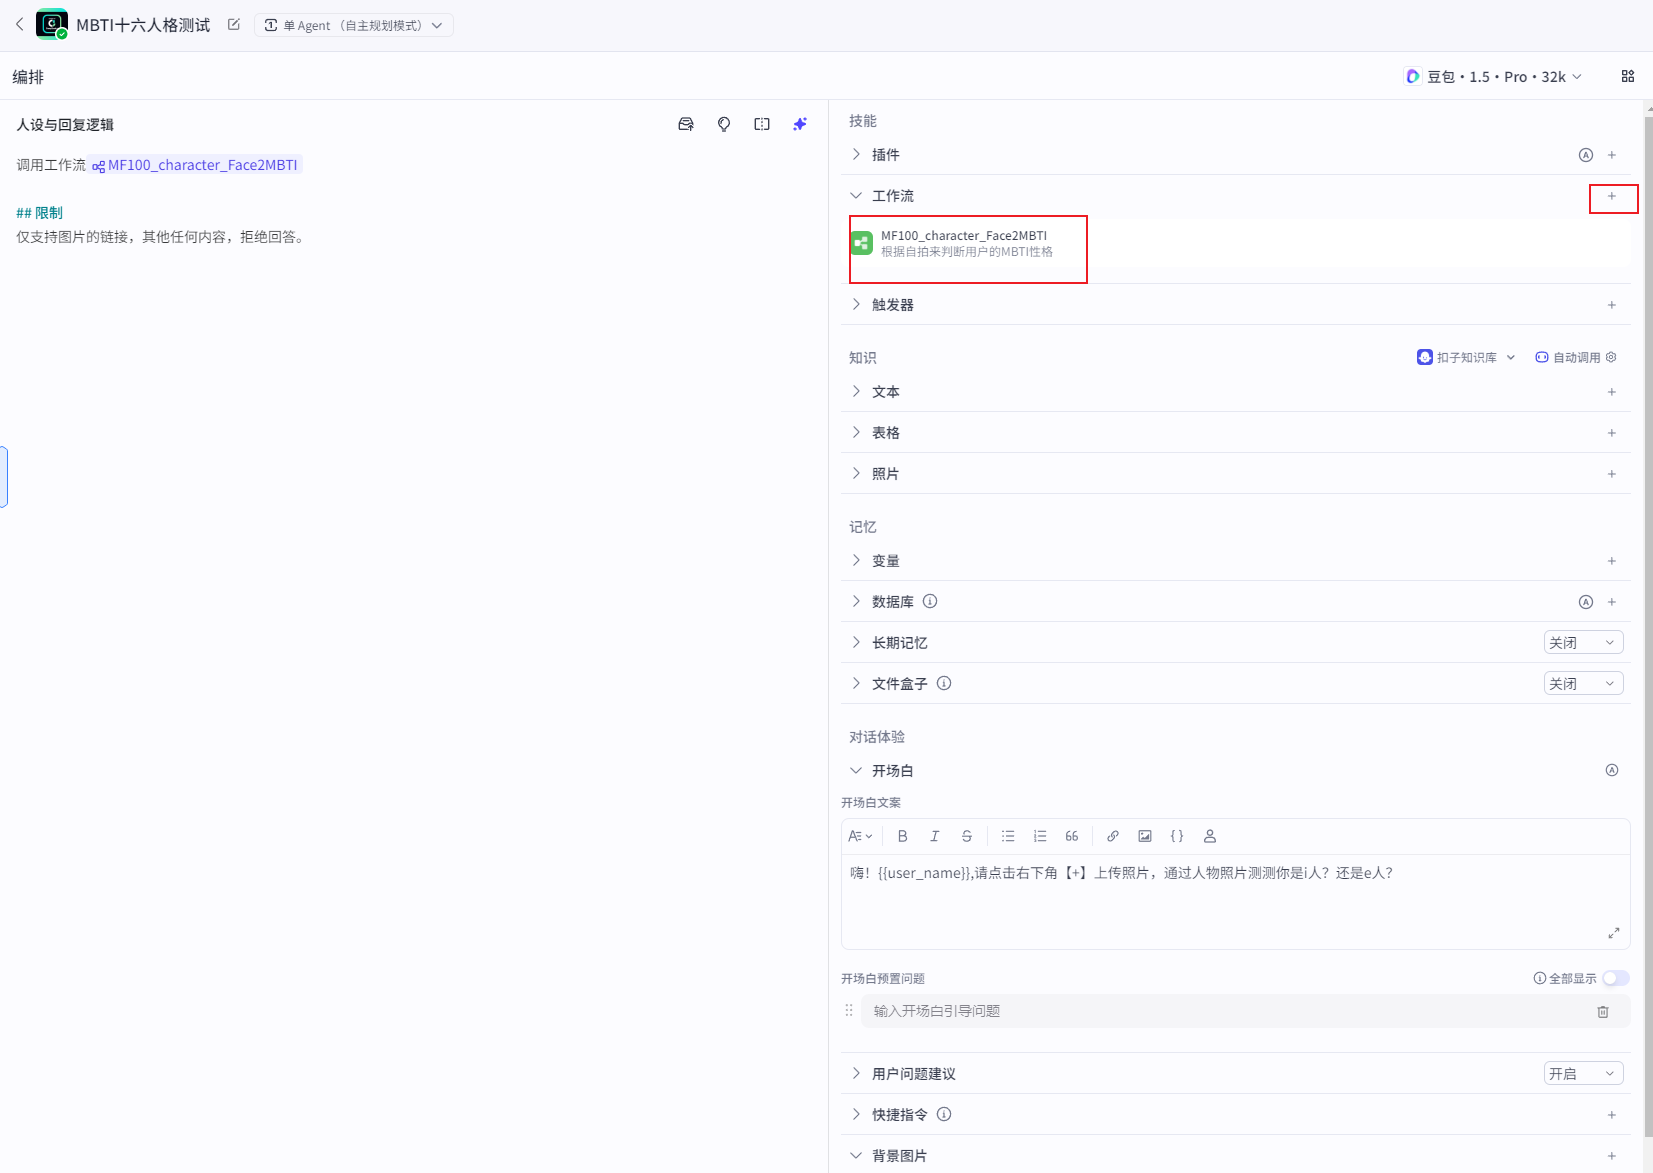Insert an image in the opening text
Image resolution: width=1653 pixels, height=1173 pixels.
pyautogui.click(x=1145, y=836)
